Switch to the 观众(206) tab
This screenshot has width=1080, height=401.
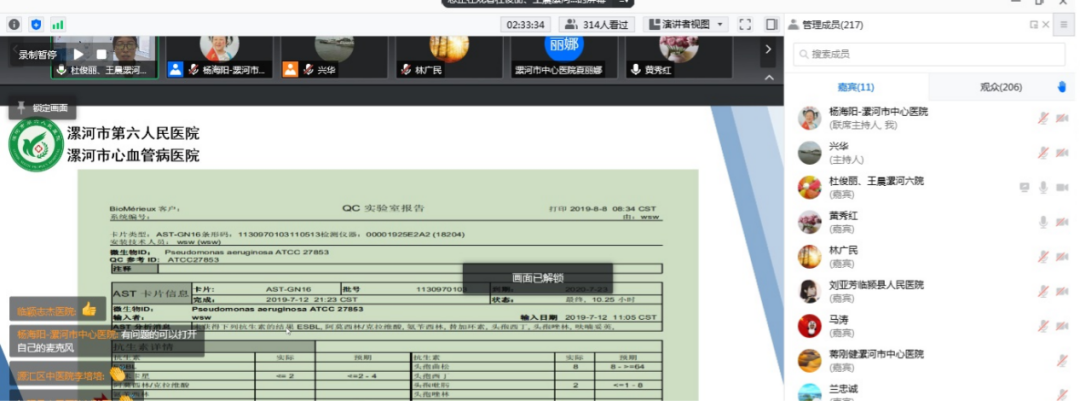1000,87
